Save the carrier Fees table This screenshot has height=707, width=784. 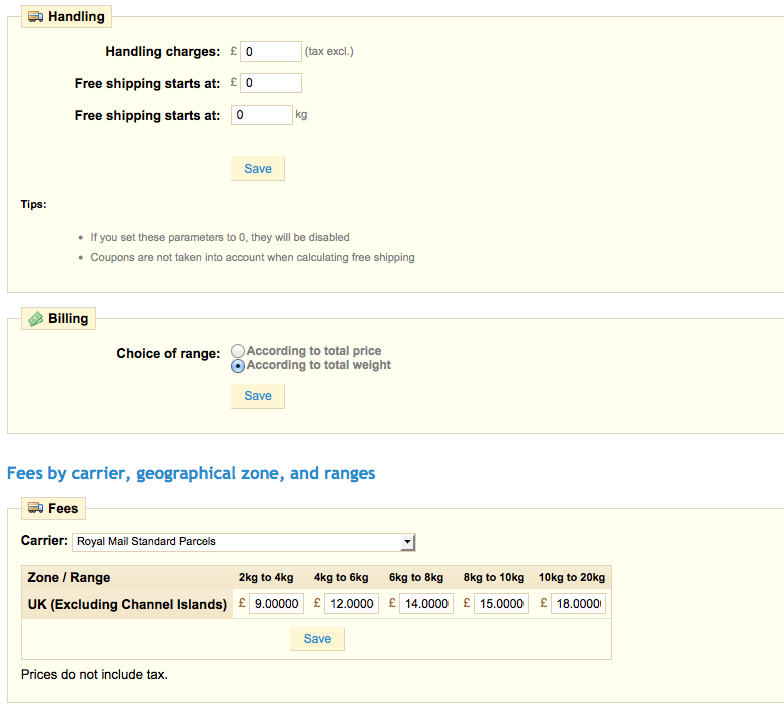point(317,639)
